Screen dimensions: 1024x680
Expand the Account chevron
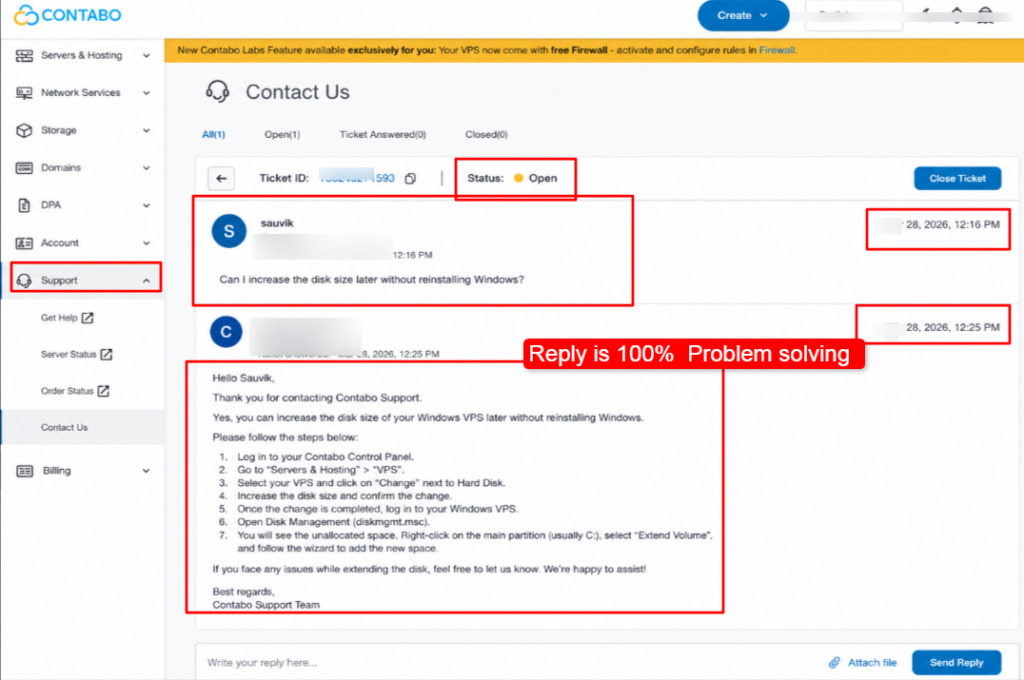(x=146, y=243)
